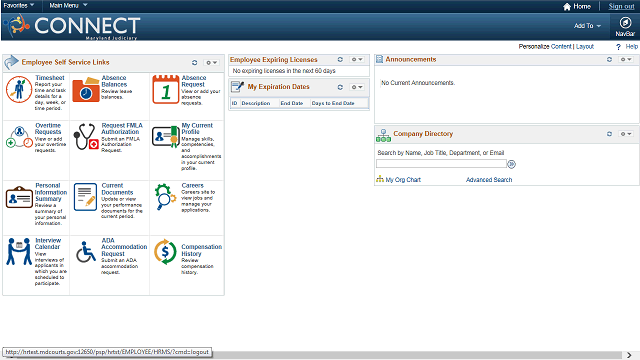Image resolution: width=640 pixels, height=360 pixels.
Task: Click the My Current Profile icon
Action: (x=166, y=137)
